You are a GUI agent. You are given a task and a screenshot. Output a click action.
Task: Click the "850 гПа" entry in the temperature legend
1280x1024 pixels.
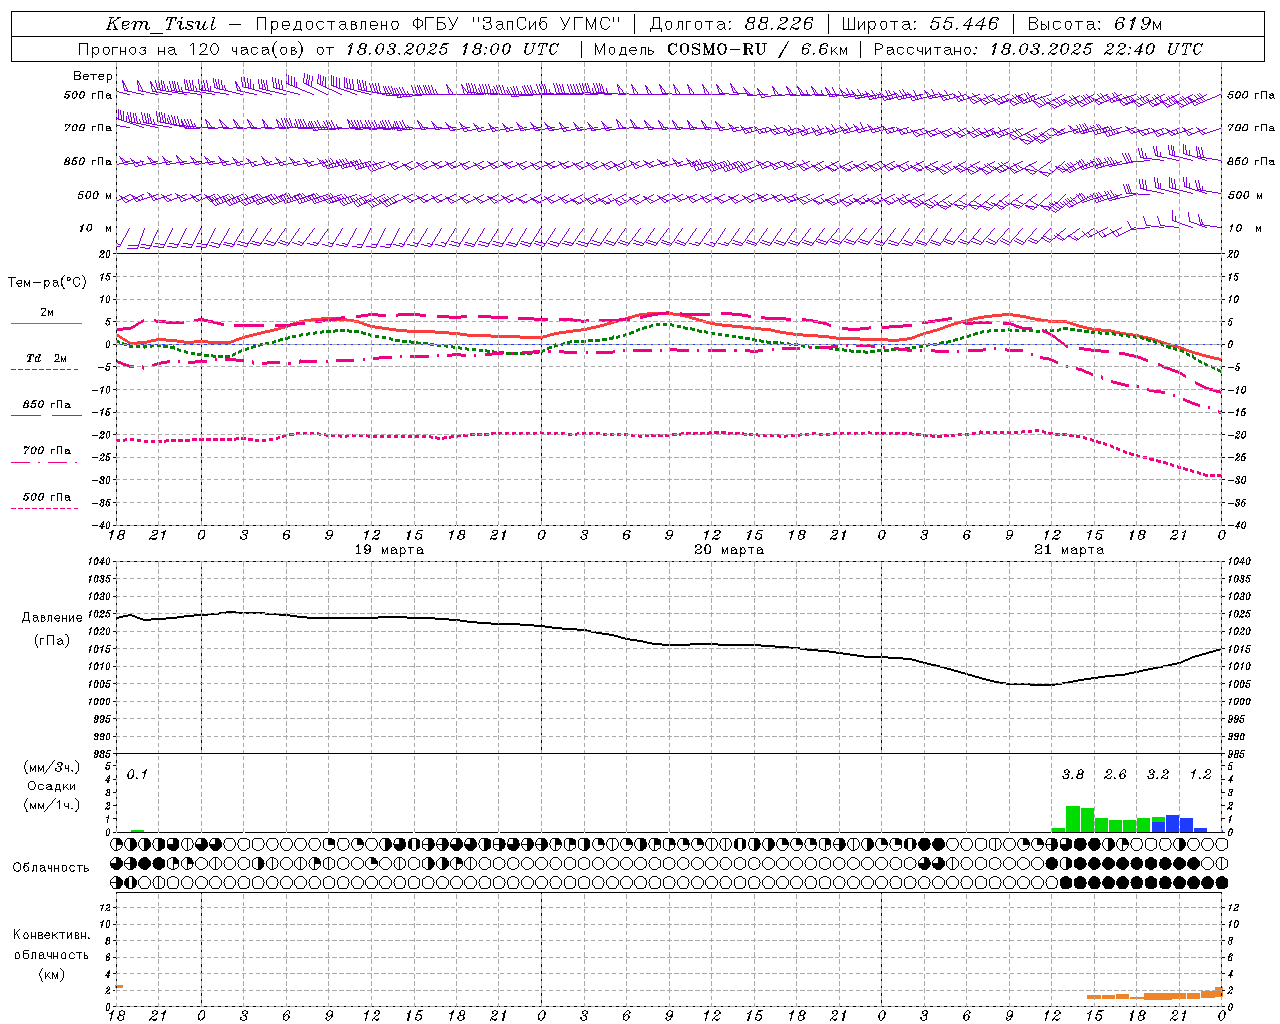point(46,404)
